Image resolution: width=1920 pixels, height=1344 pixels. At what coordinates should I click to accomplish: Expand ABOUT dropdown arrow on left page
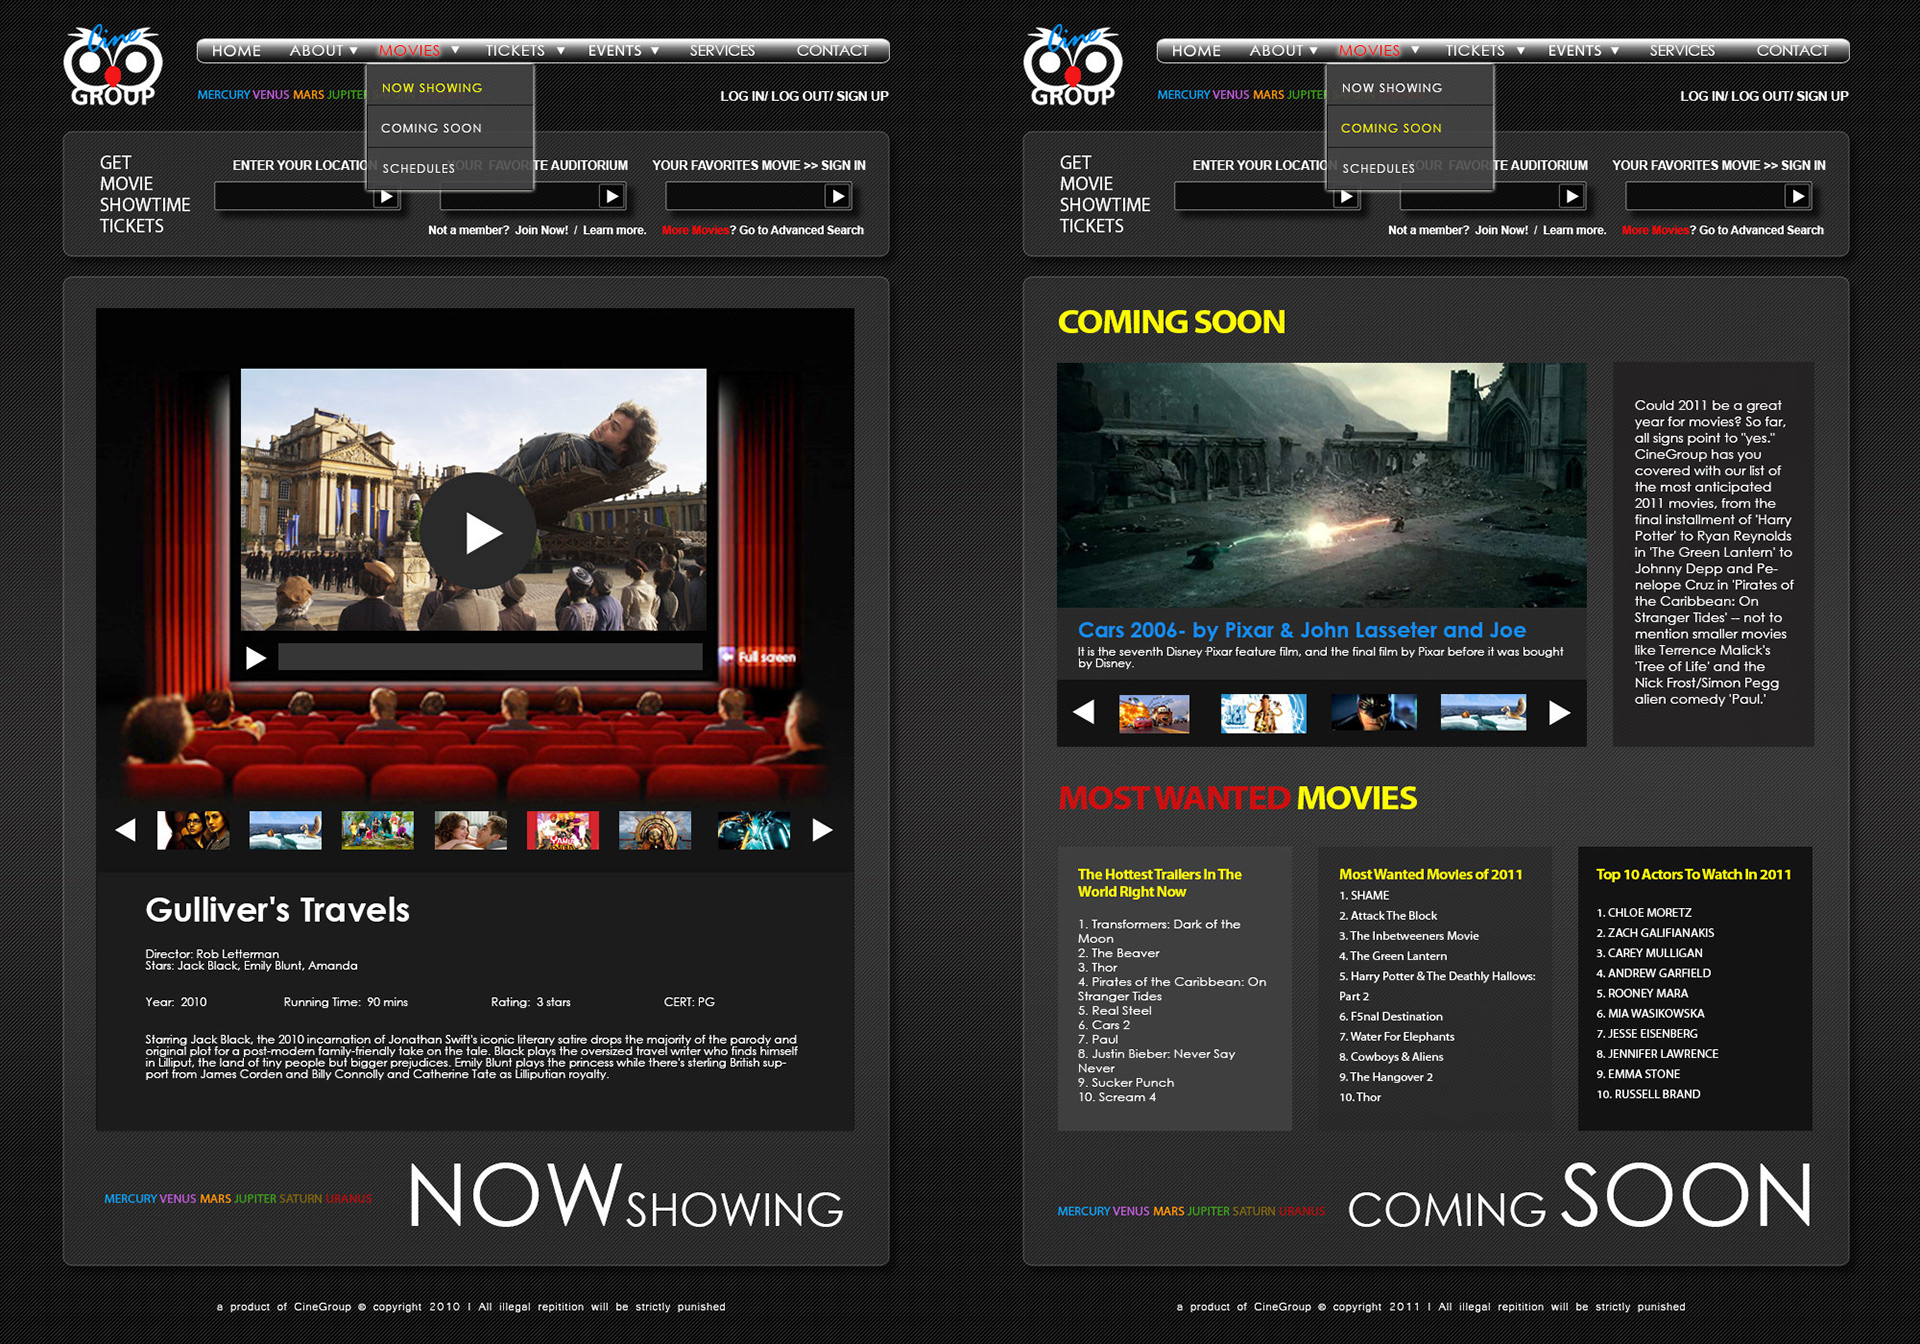(x=353, y=50)
